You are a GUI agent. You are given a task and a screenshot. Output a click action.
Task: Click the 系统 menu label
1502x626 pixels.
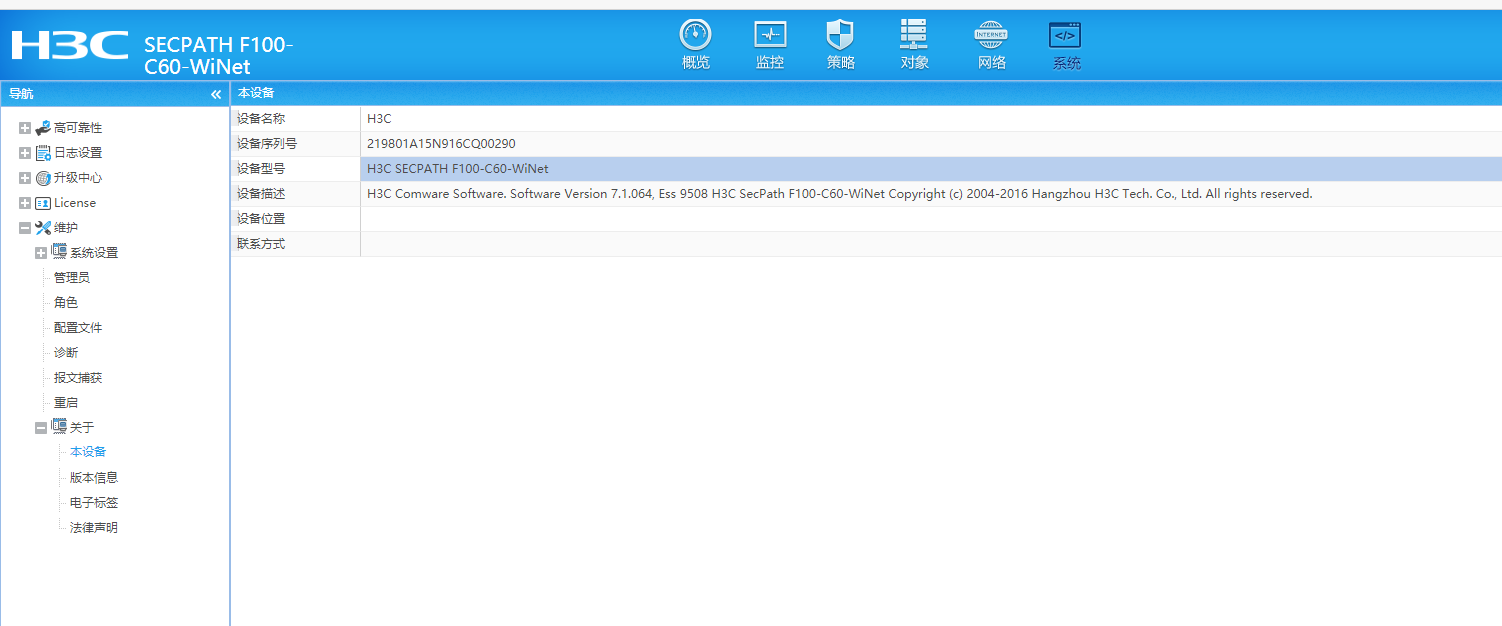tap(1066, 64)
